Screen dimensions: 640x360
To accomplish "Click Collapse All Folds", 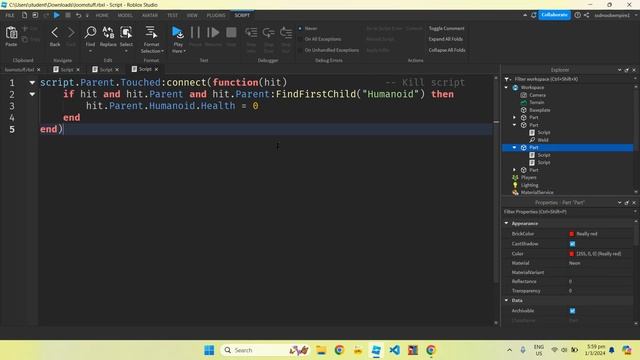I will coord(447,50).
